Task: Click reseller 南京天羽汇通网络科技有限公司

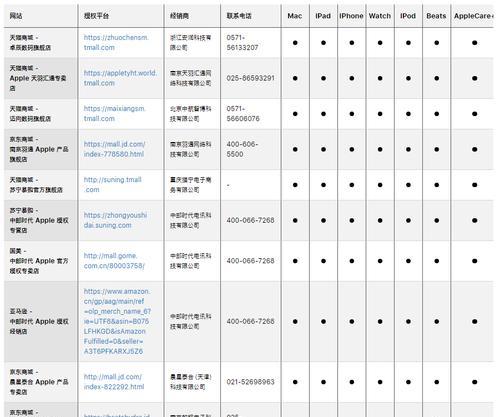Action: pyautogui.click(x=191, y=78)
